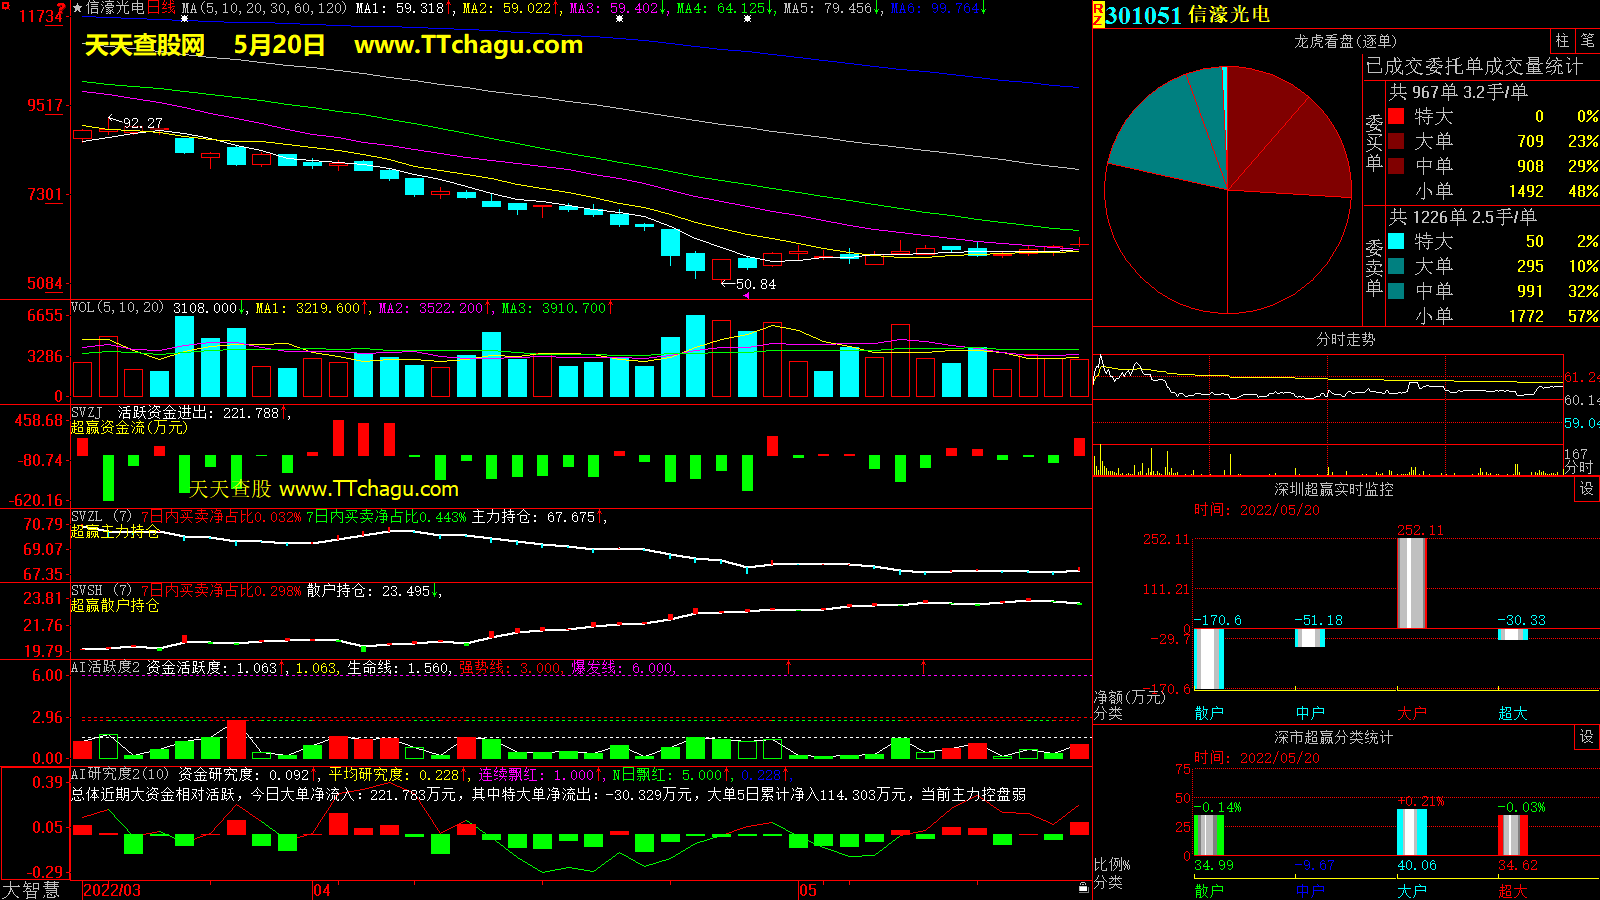Click the red up-arrow marker in AI活跃度2 panel
Viewport: 1600px width, 900px height.
789,666
